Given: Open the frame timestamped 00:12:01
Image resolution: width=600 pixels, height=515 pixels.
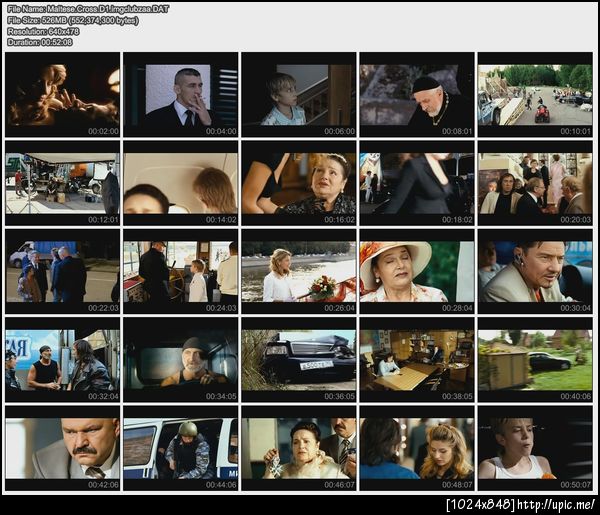Looking at the screenshot, I should [x=62, y=183].
